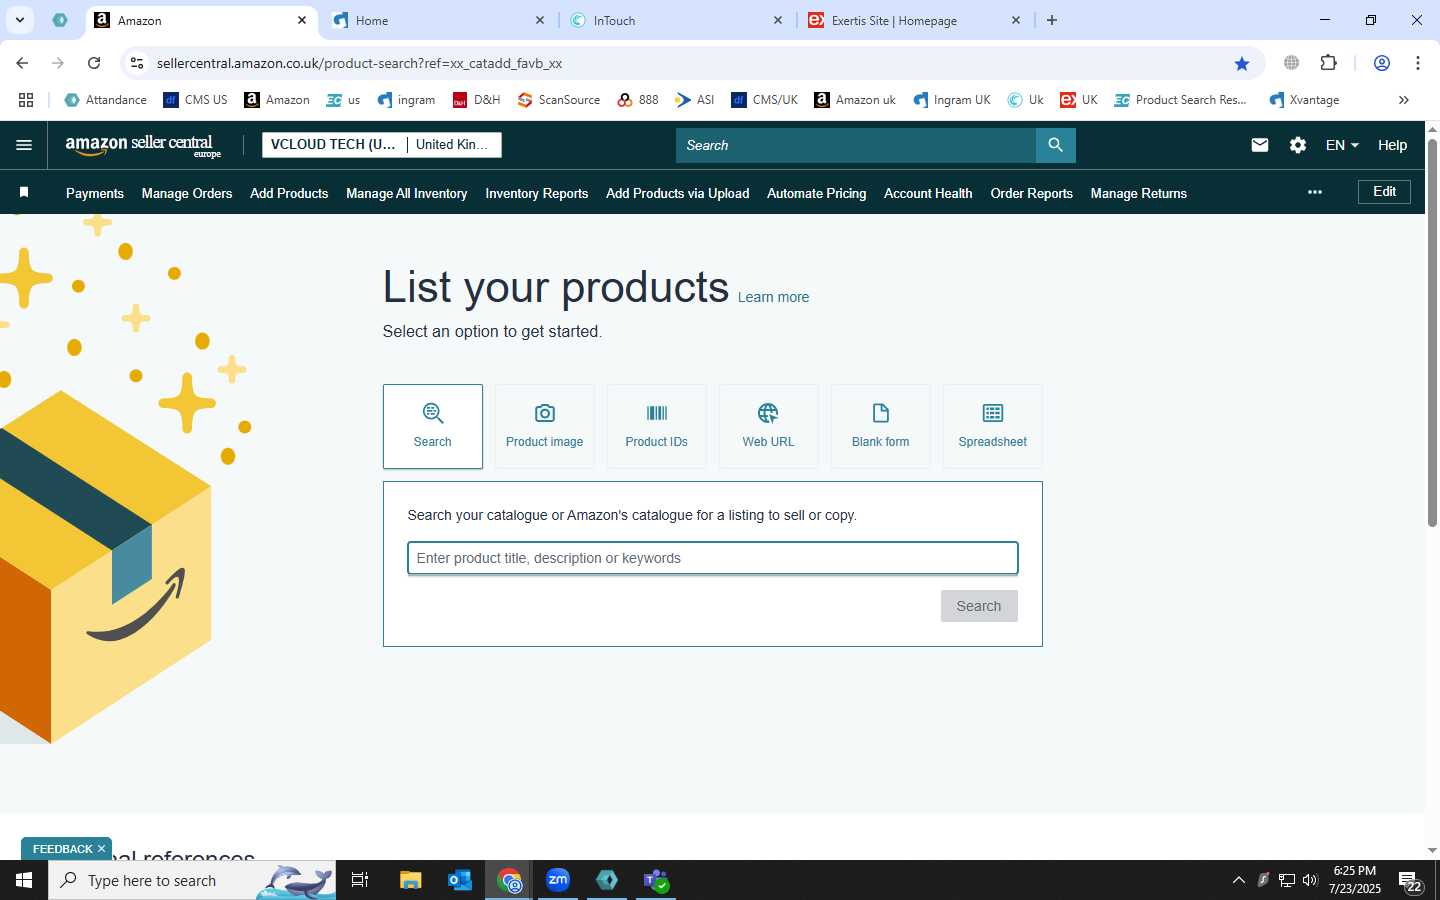Open File Explorer from the taskbar
This screenshot has height=900, width=1440.
(411, 880)
